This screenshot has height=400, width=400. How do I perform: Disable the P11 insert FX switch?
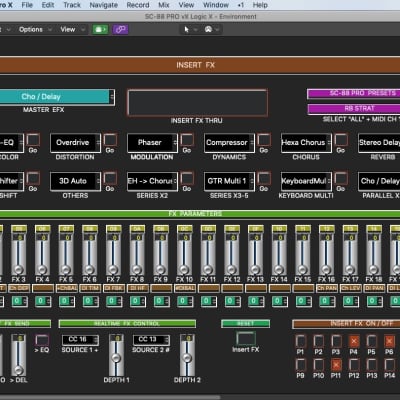pos(336,365)
